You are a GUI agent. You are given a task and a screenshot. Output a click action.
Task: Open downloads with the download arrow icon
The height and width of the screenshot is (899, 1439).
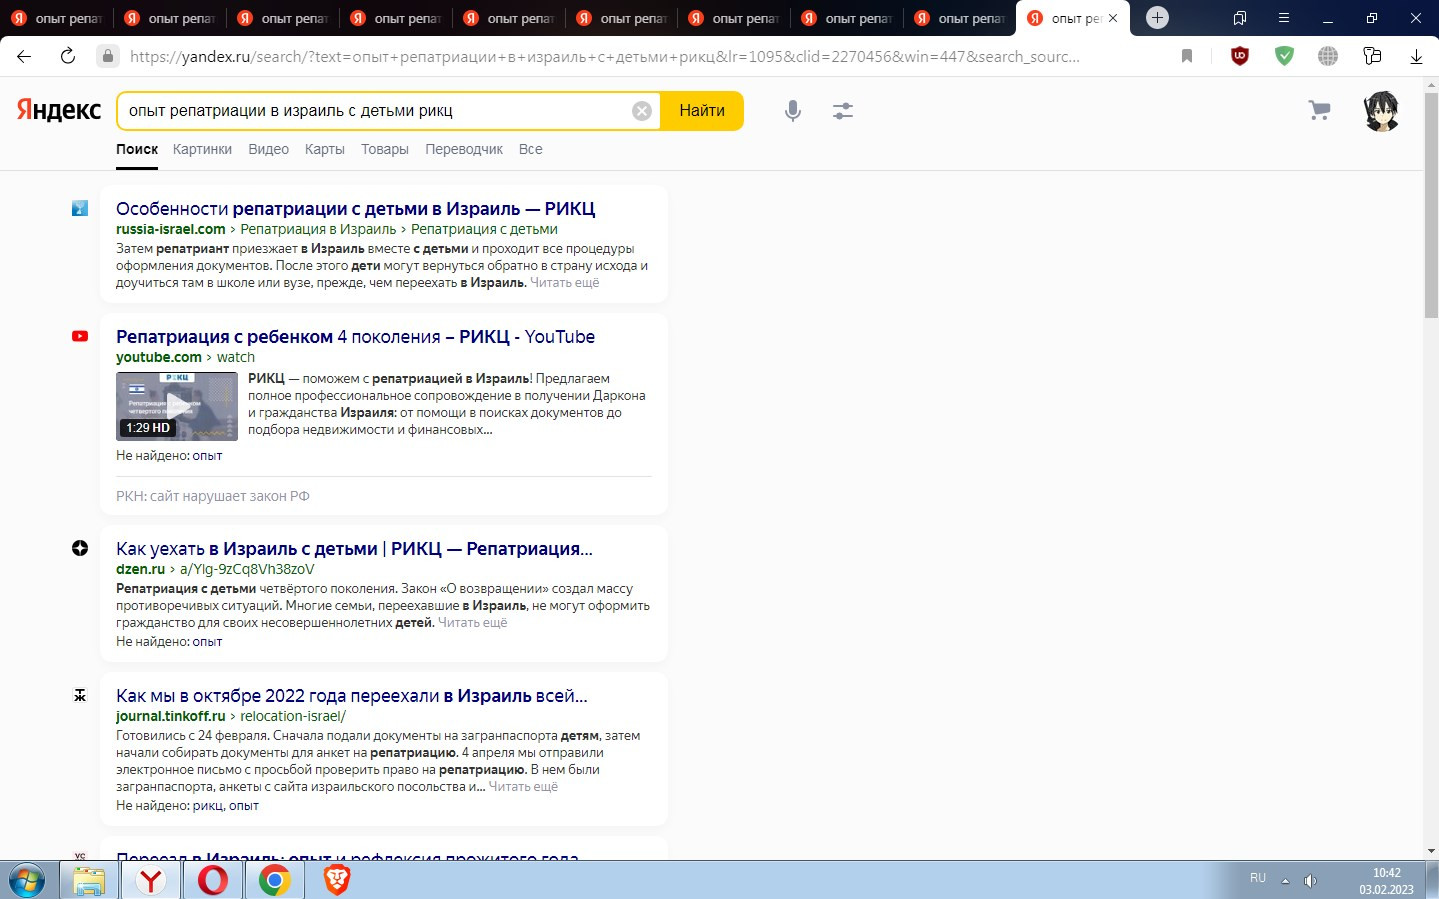1416,56
